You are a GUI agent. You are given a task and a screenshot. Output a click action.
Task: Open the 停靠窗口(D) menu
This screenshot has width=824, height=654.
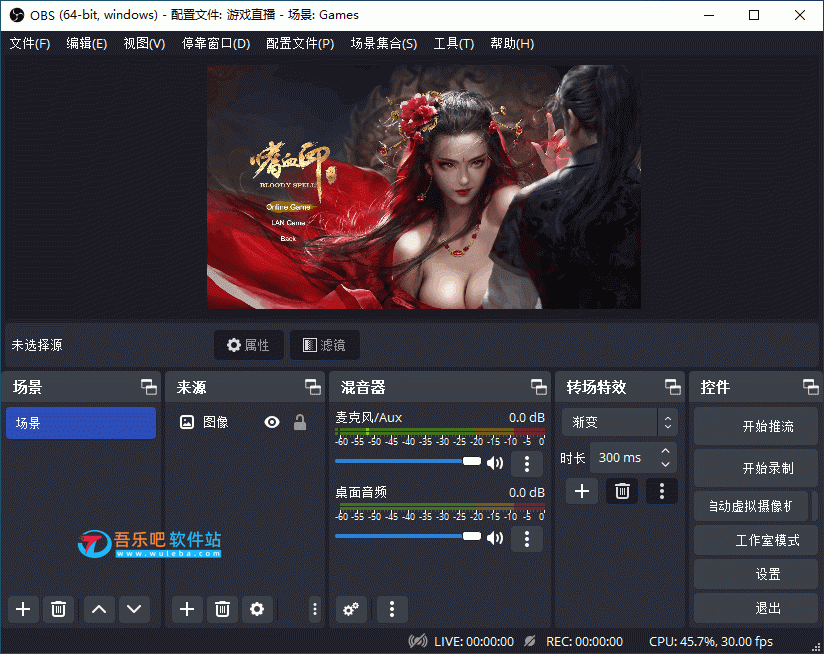point(215,44)
